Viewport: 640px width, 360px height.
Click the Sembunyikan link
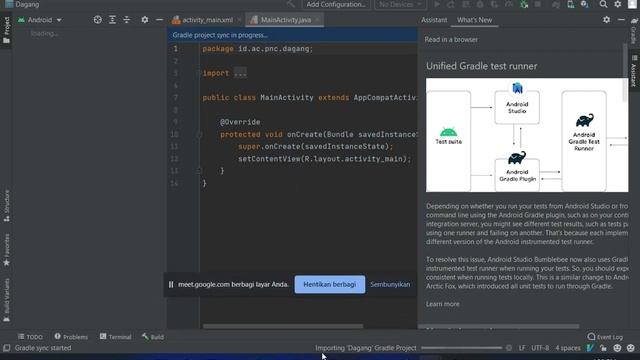(x=390, y=284)
